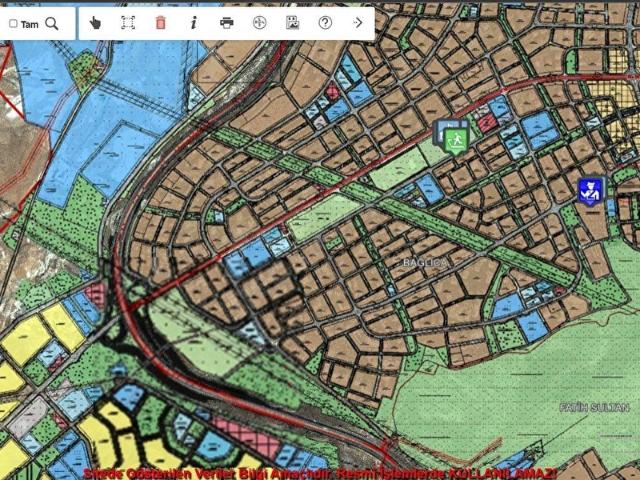Viewport: 640px width, 480px height.
Task: Open the map image export icon
Action: click(292, 23)
